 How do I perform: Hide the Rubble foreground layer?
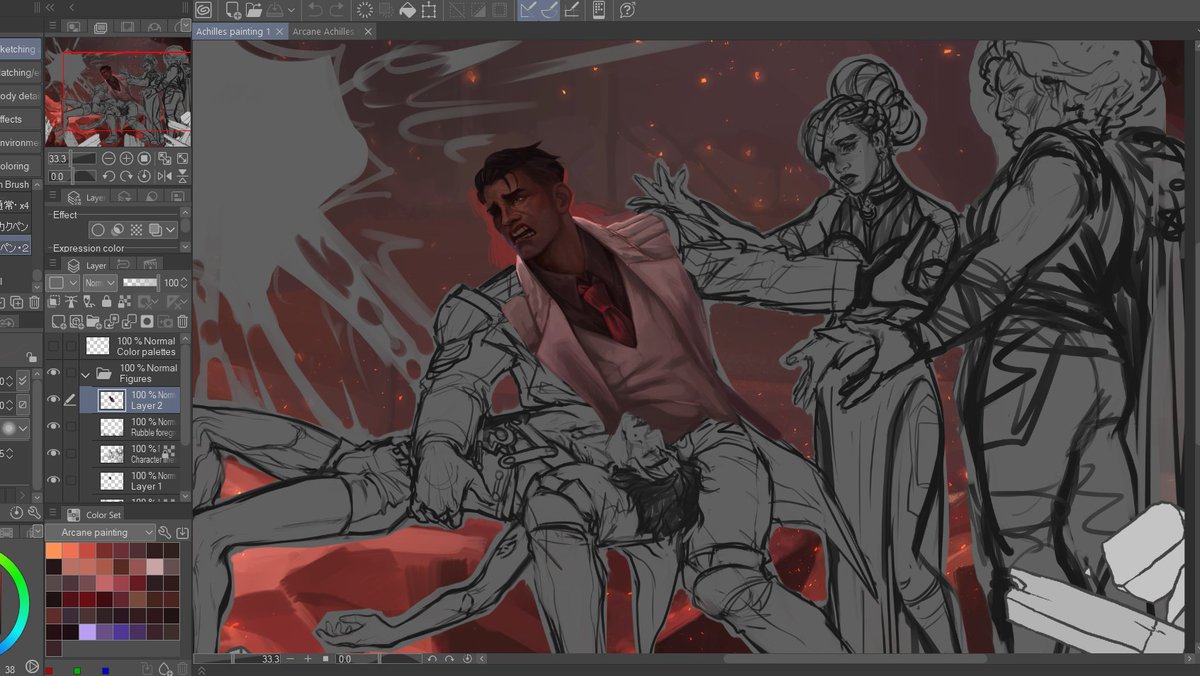[x=54, y=427]
